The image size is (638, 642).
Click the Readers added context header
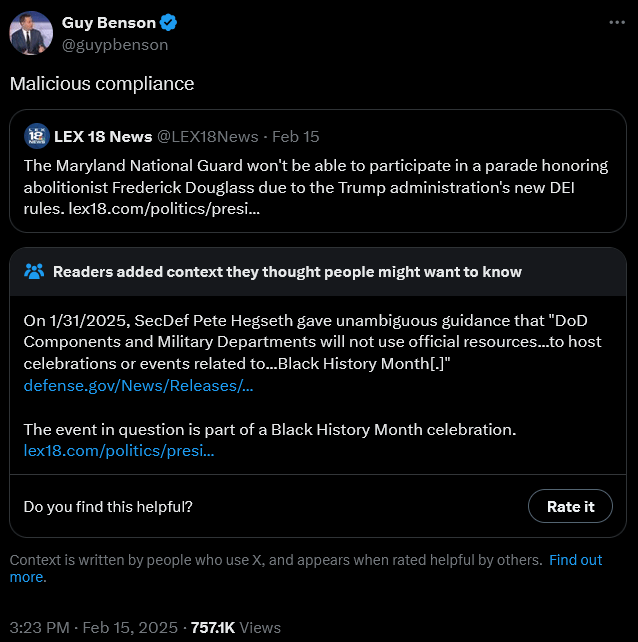pyautogui.click(x=287, y=272)
